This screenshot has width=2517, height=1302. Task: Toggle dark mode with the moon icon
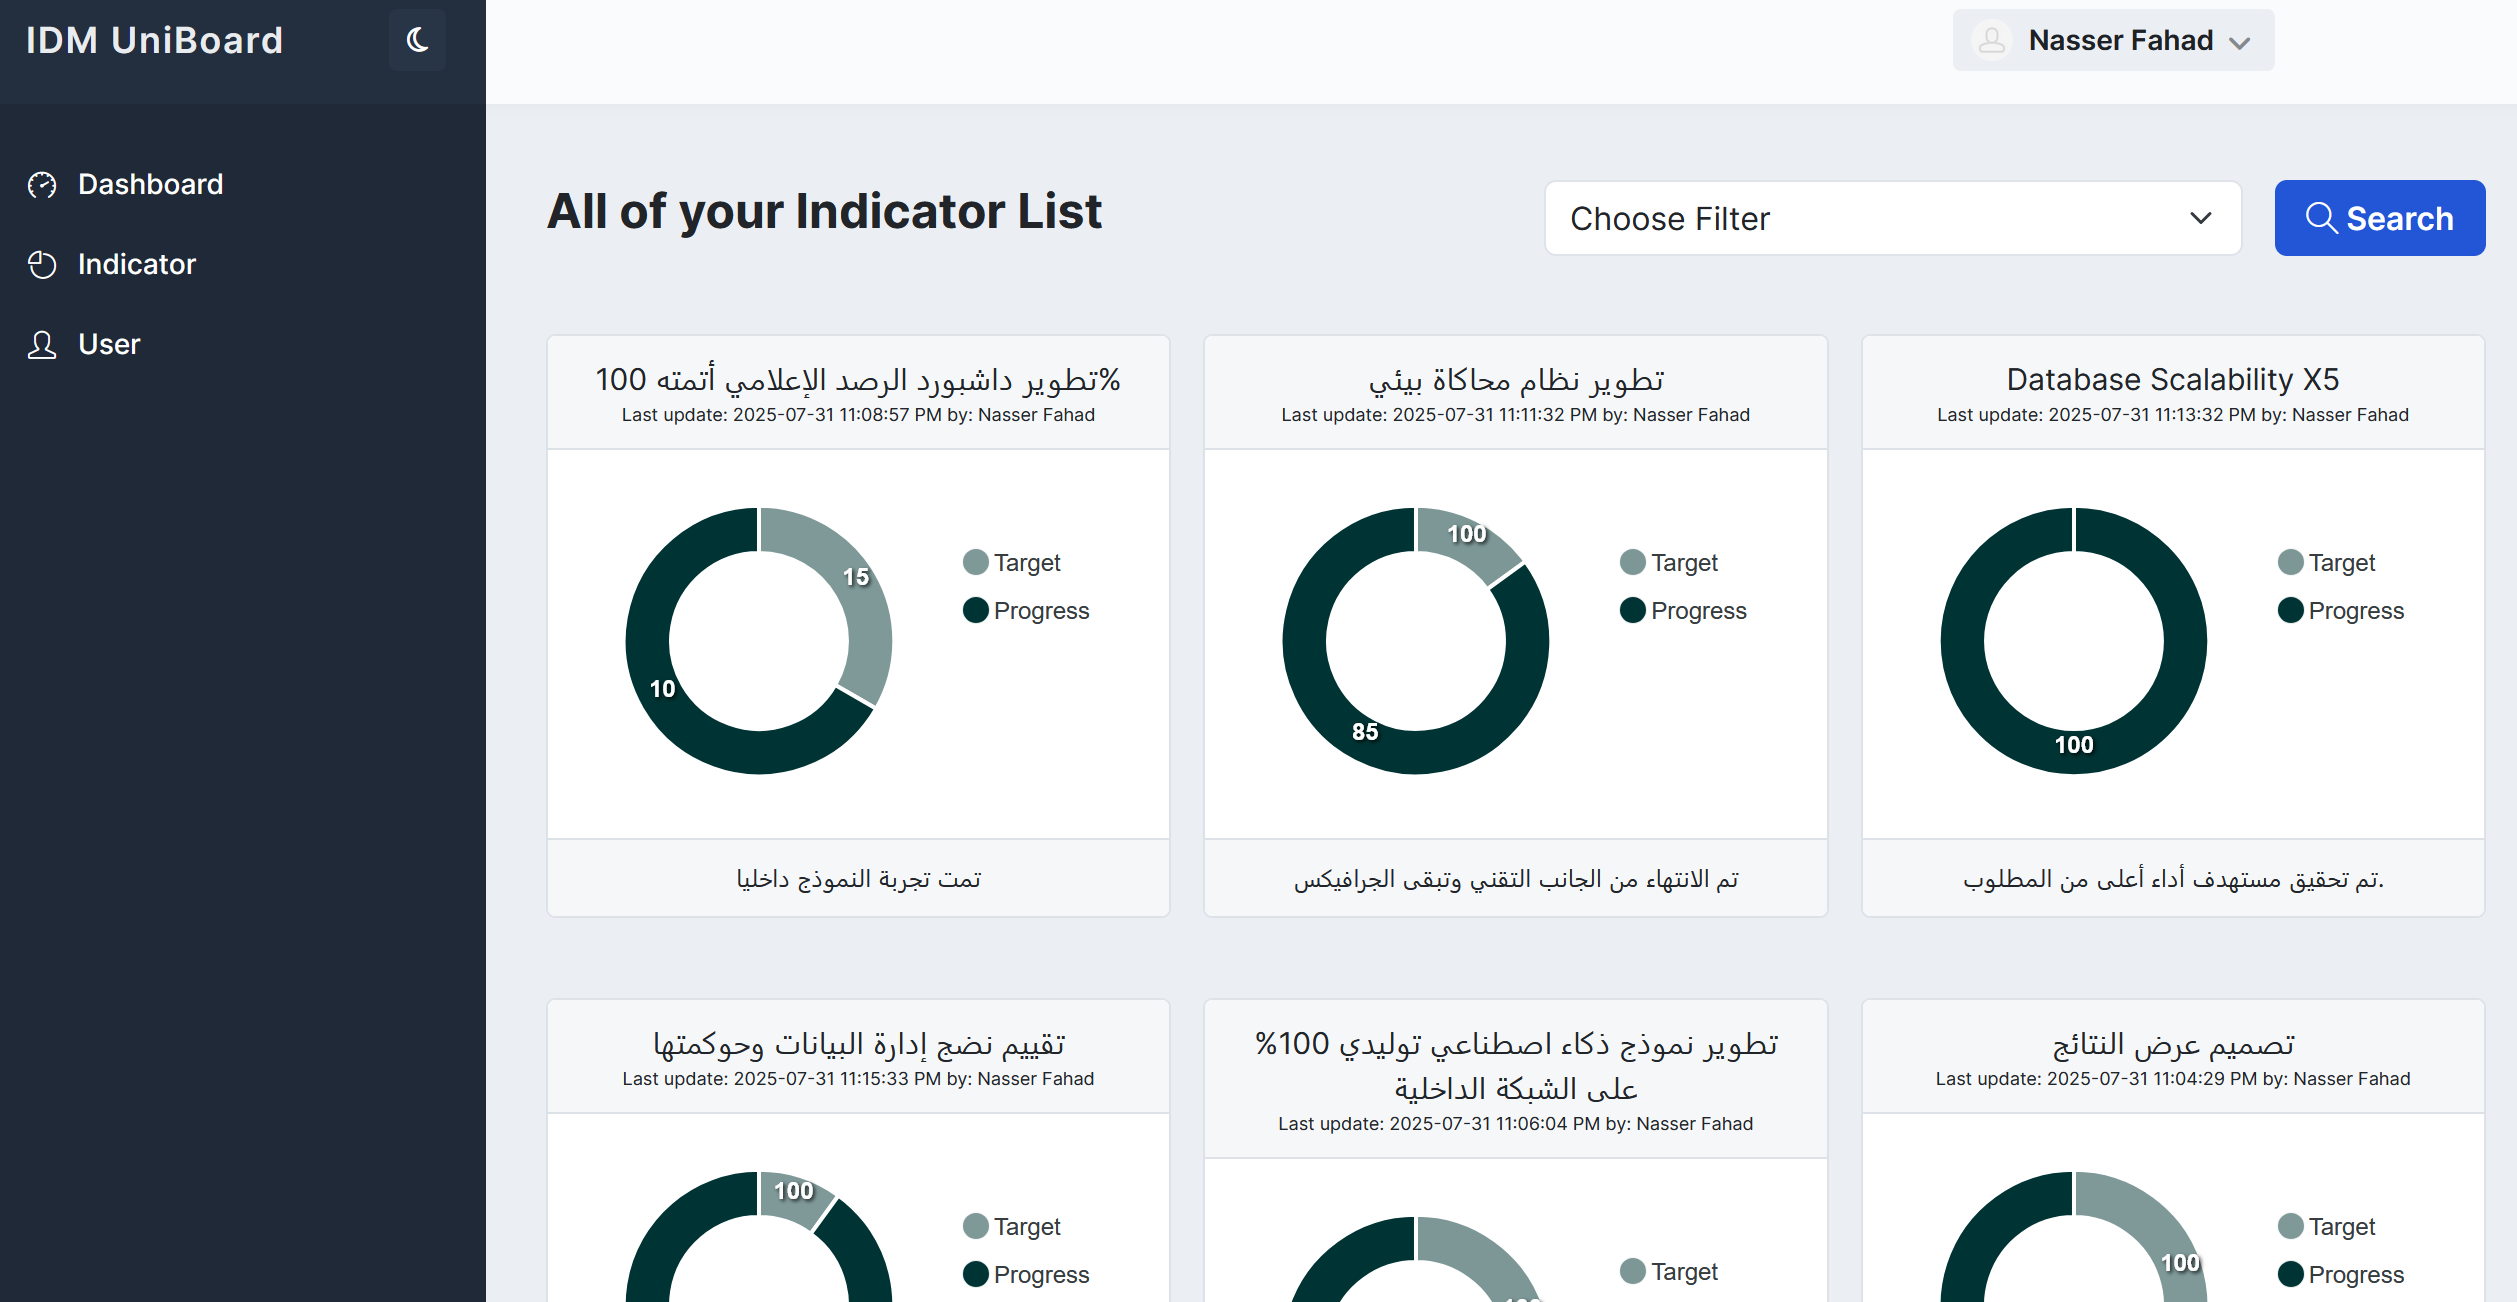click(417, 40)
